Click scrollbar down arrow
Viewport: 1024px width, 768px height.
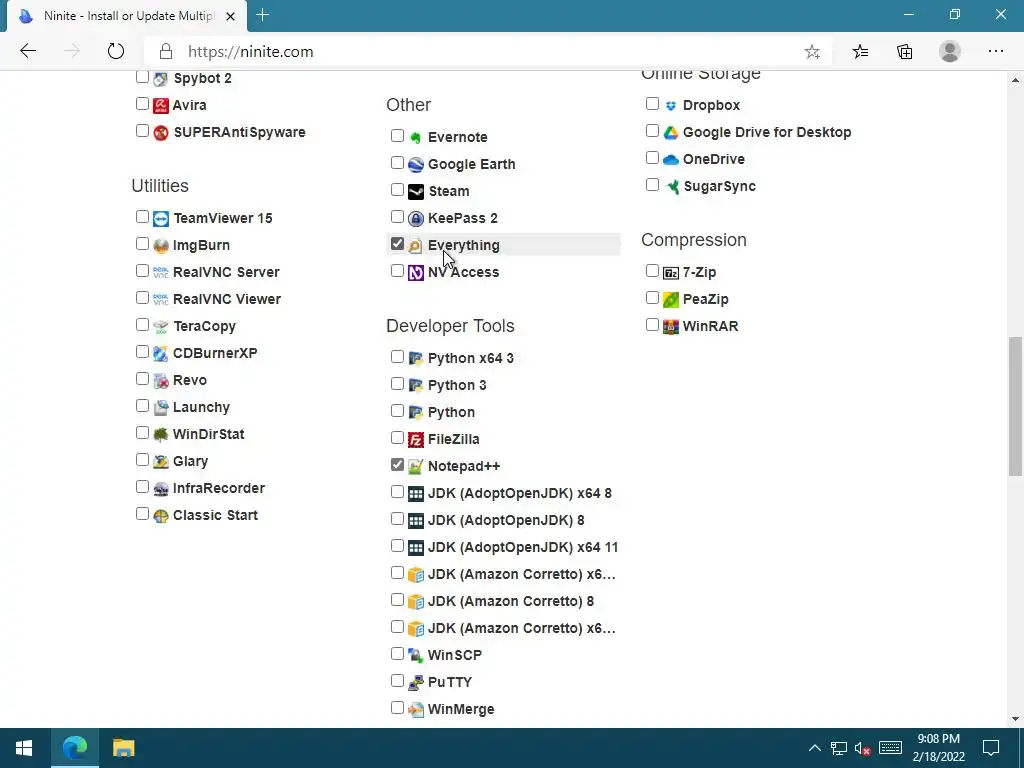(1015, 719)
